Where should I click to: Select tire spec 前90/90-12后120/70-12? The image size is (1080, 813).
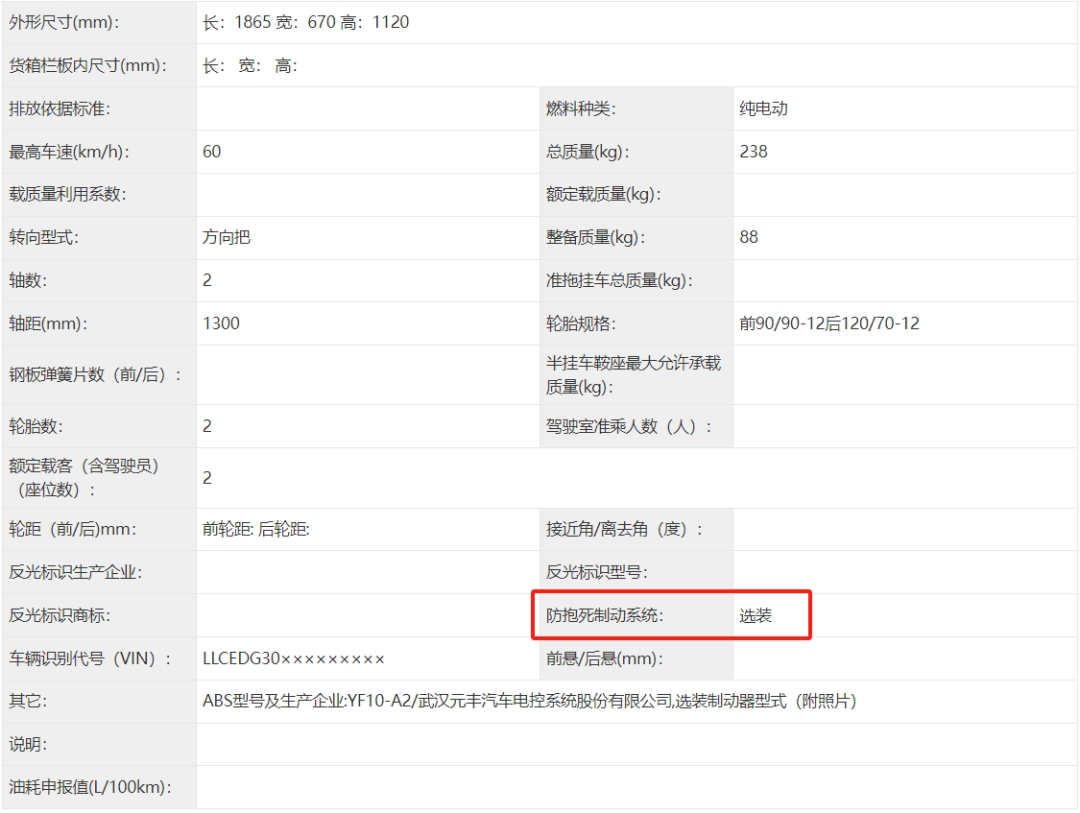[x=829, y=323]
